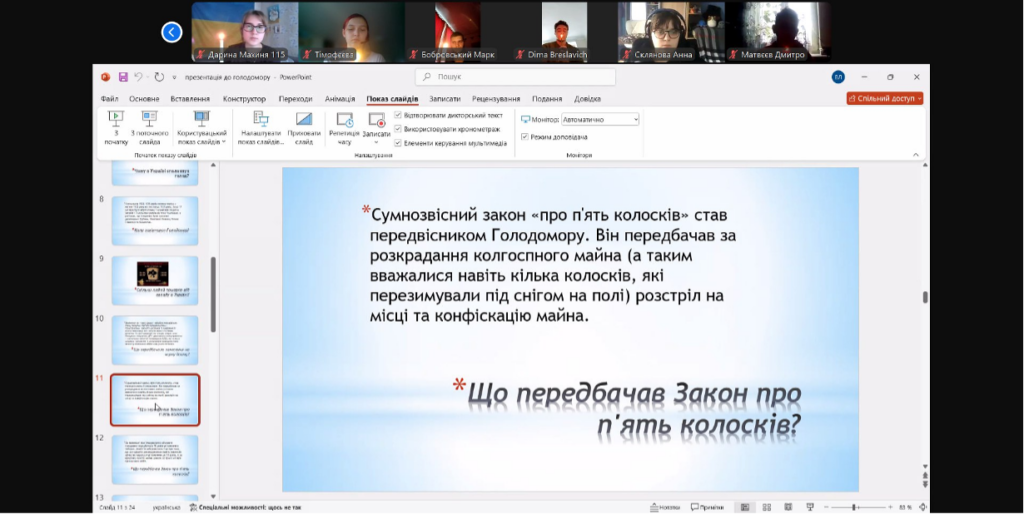The image size is (1024, 514).
Task: Switch to Основне tab
Action: (x=144, y=99)
